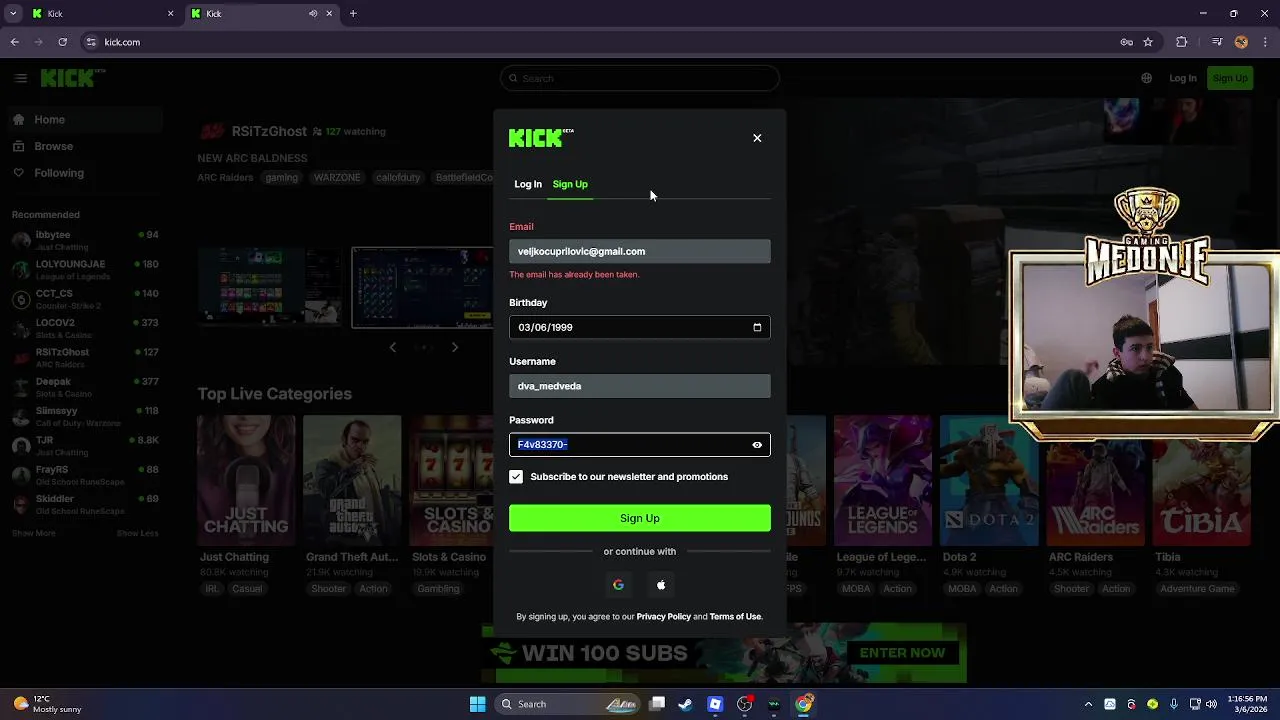
Task: Continue with Google sign-in icon
Action: click(618, 585)
